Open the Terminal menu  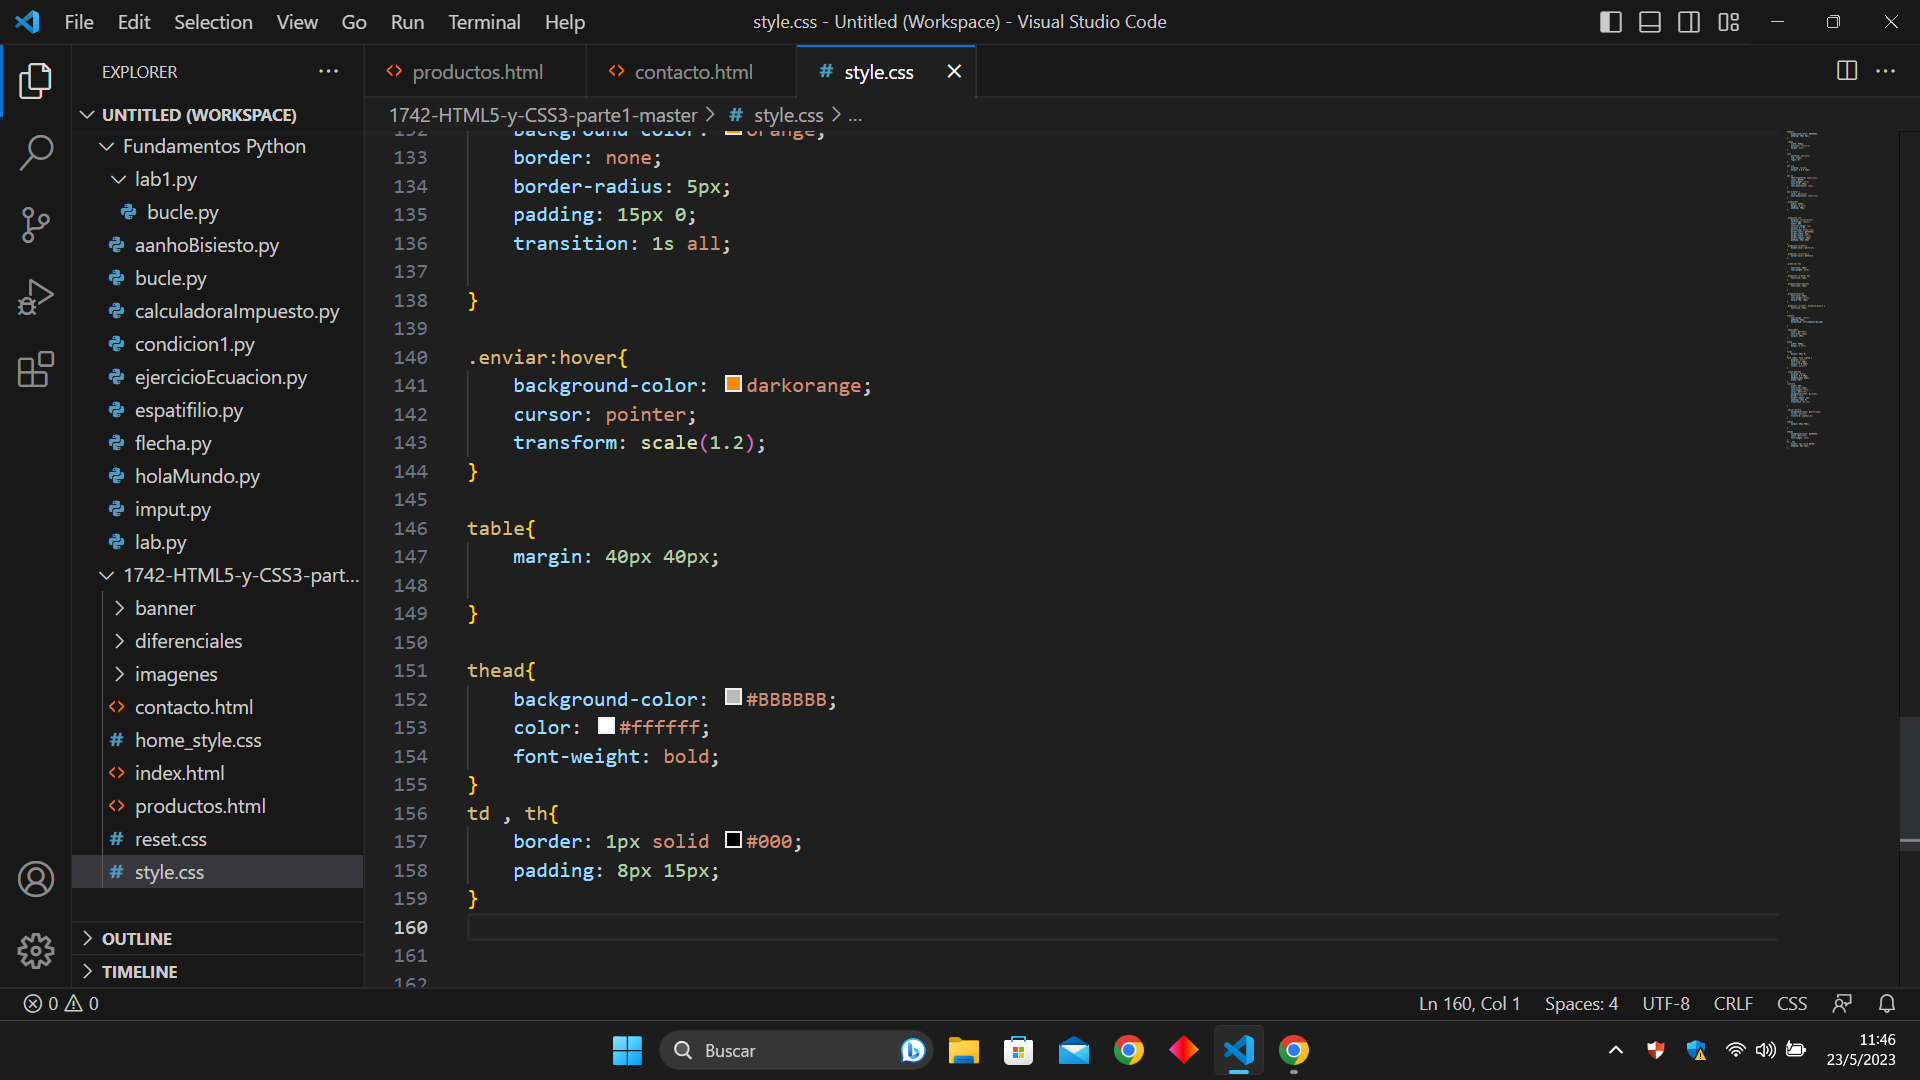coord(484,22)
